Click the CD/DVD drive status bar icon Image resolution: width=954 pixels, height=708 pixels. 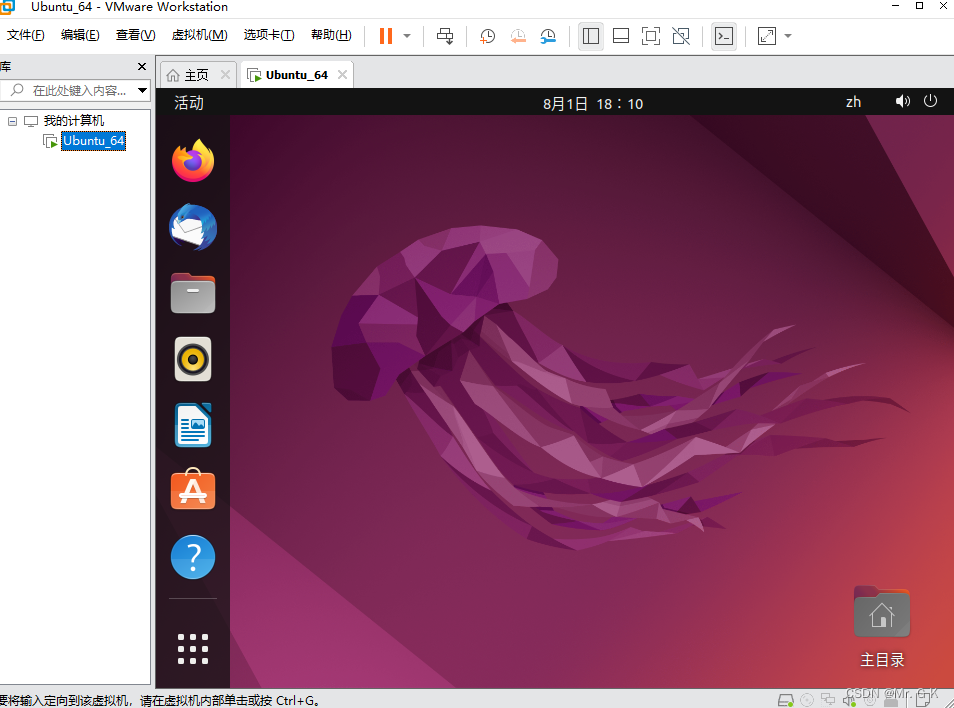[x=807, y=700]
